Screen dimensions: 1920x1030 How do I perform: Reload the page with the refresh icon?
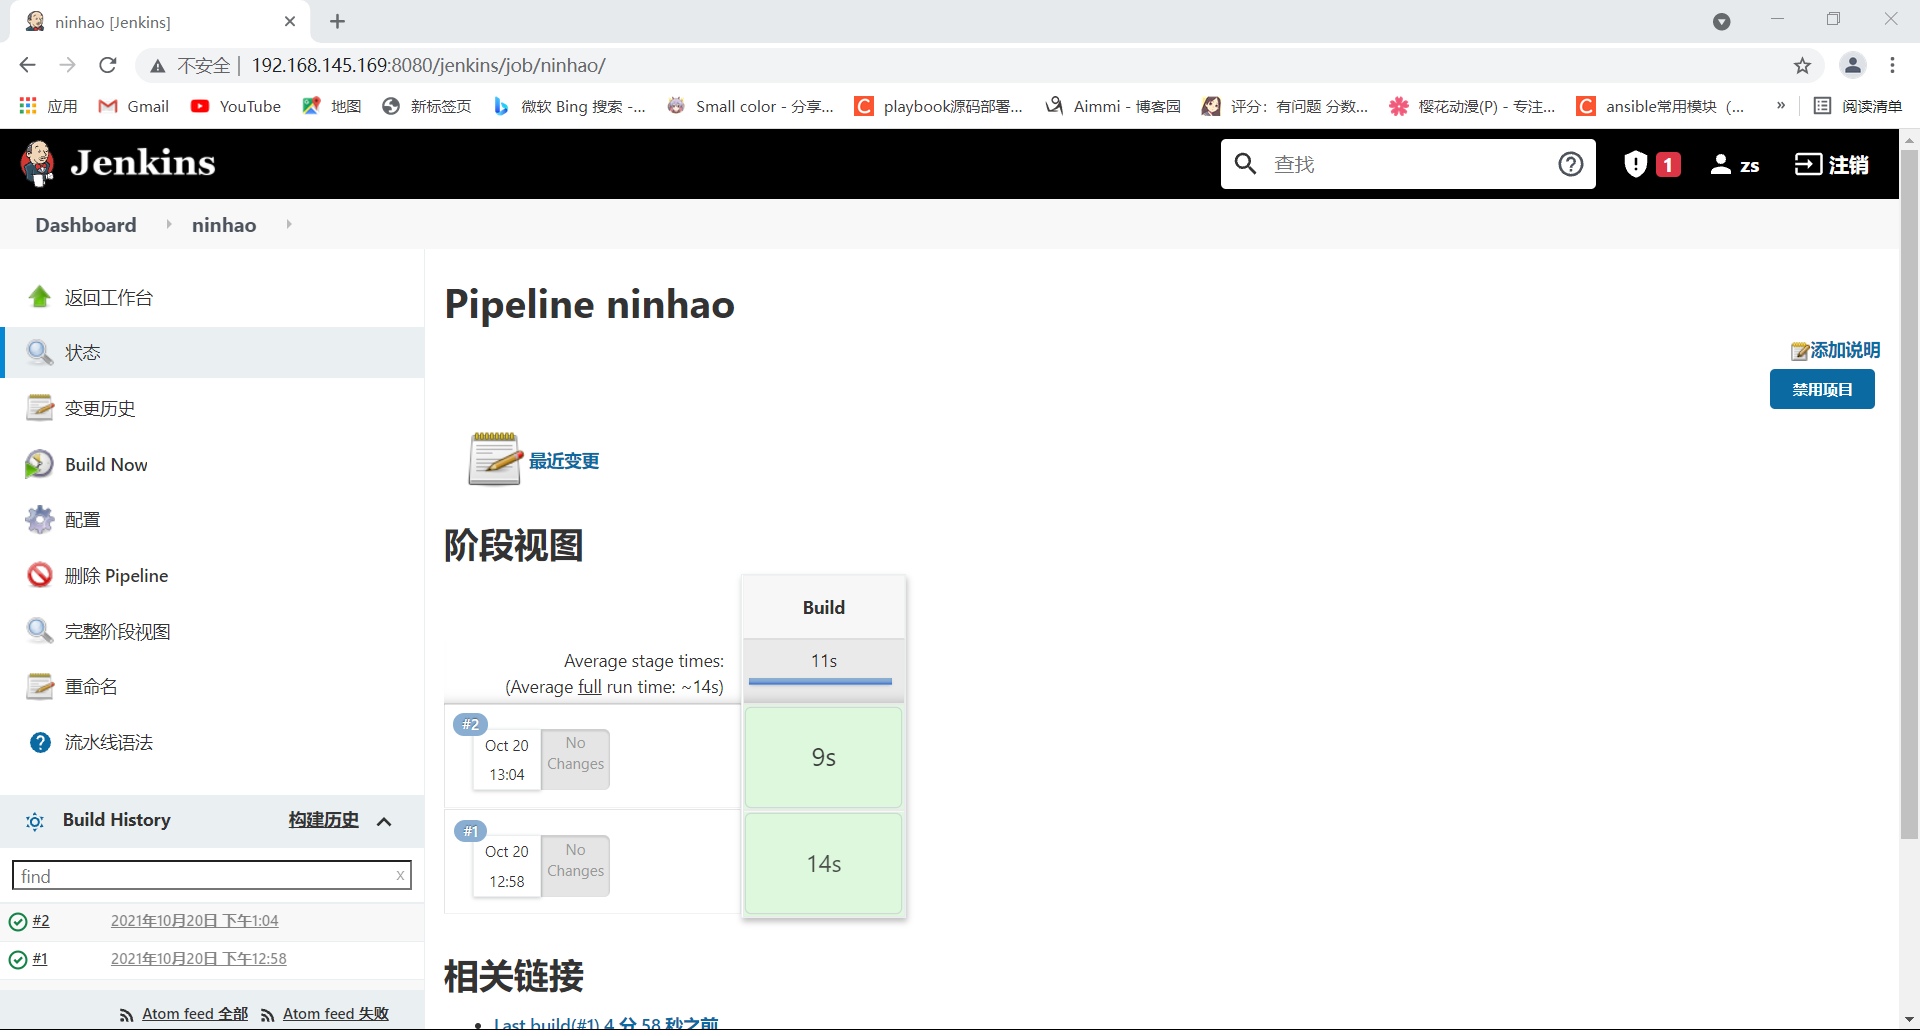click(108, 65)
